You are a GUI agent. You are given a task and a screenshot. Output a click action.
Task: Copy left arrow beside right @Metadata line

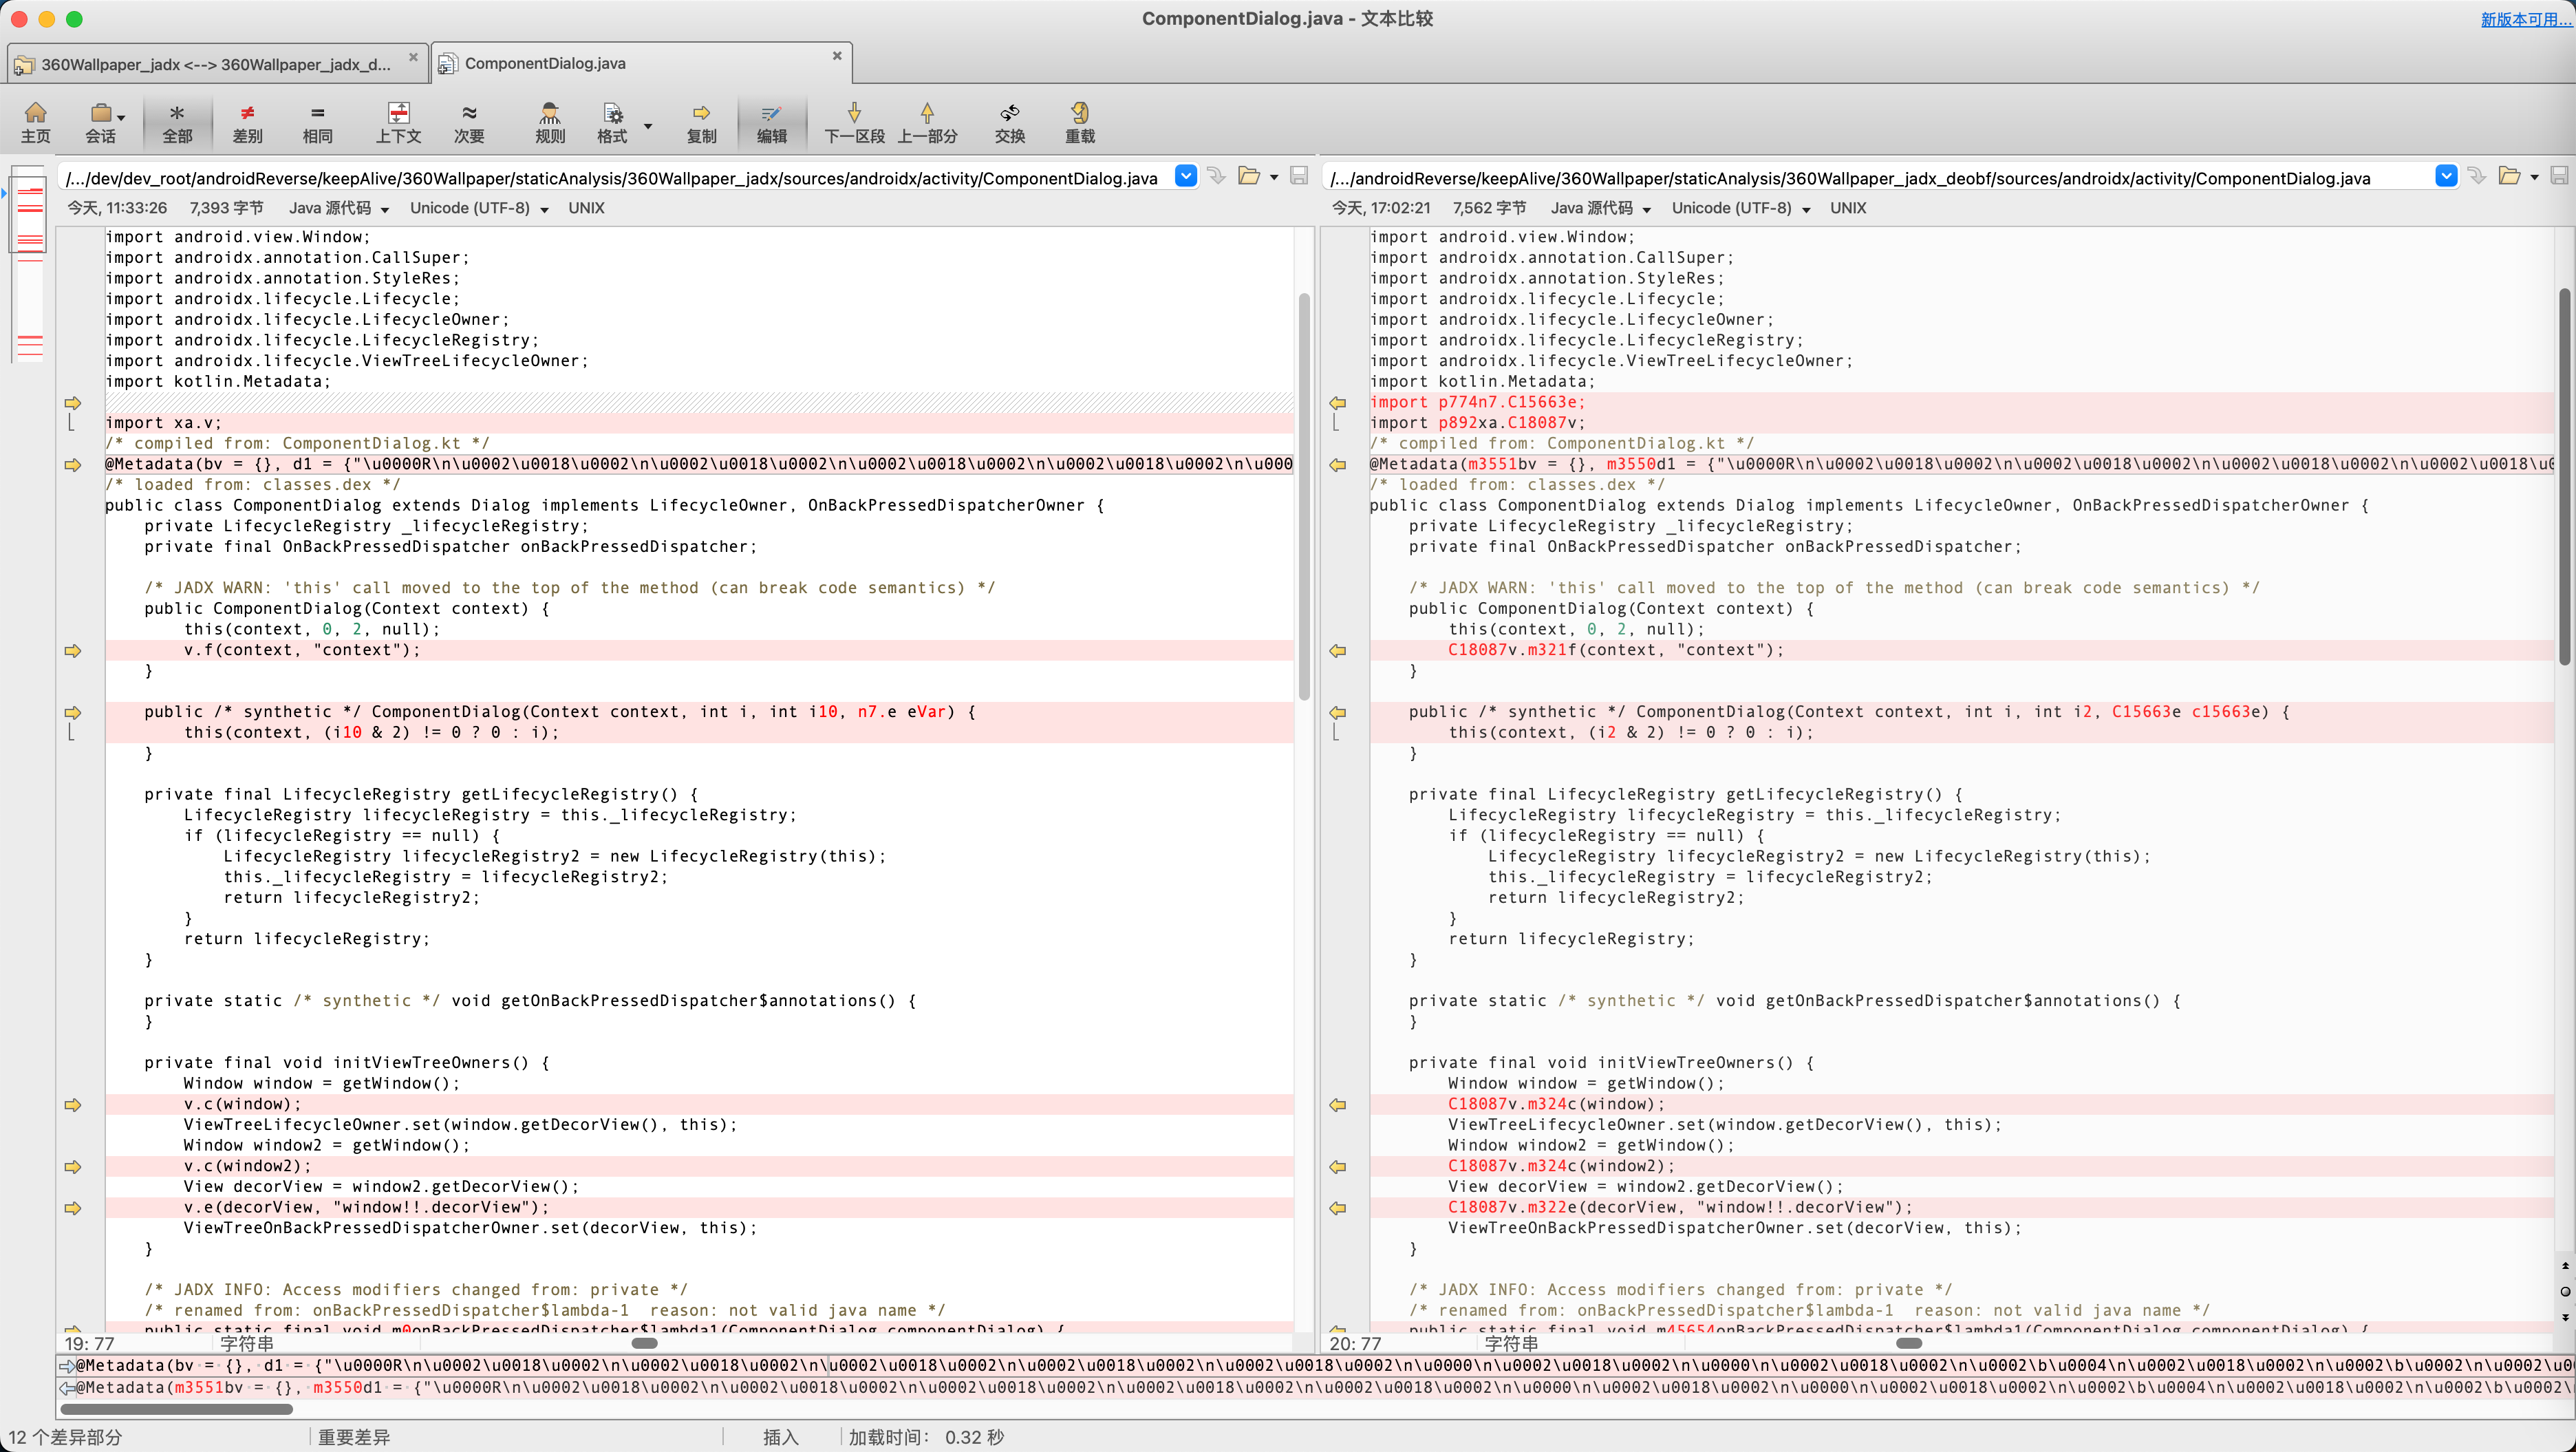1337,465
